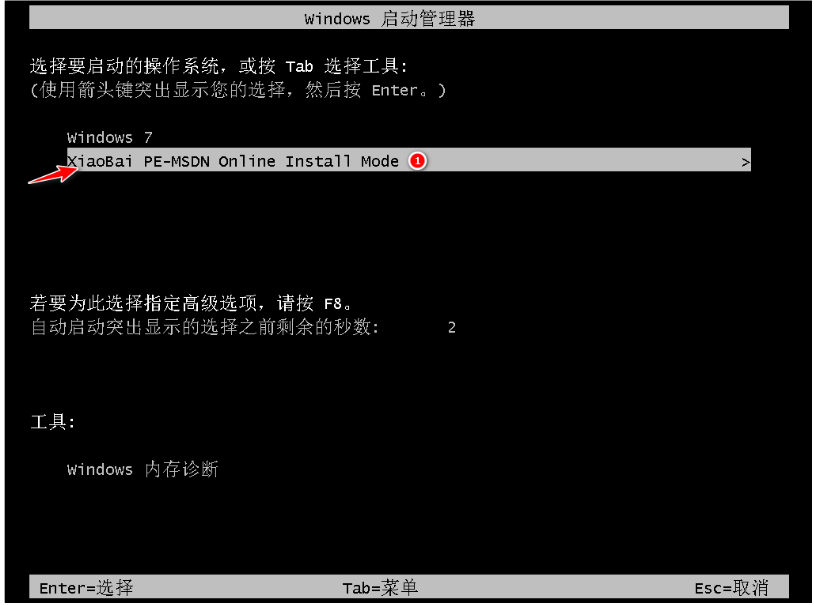Click Esc=取消 in the bottom bar
The width and height of the screenshot is (814, 605).
pos(731,588)
